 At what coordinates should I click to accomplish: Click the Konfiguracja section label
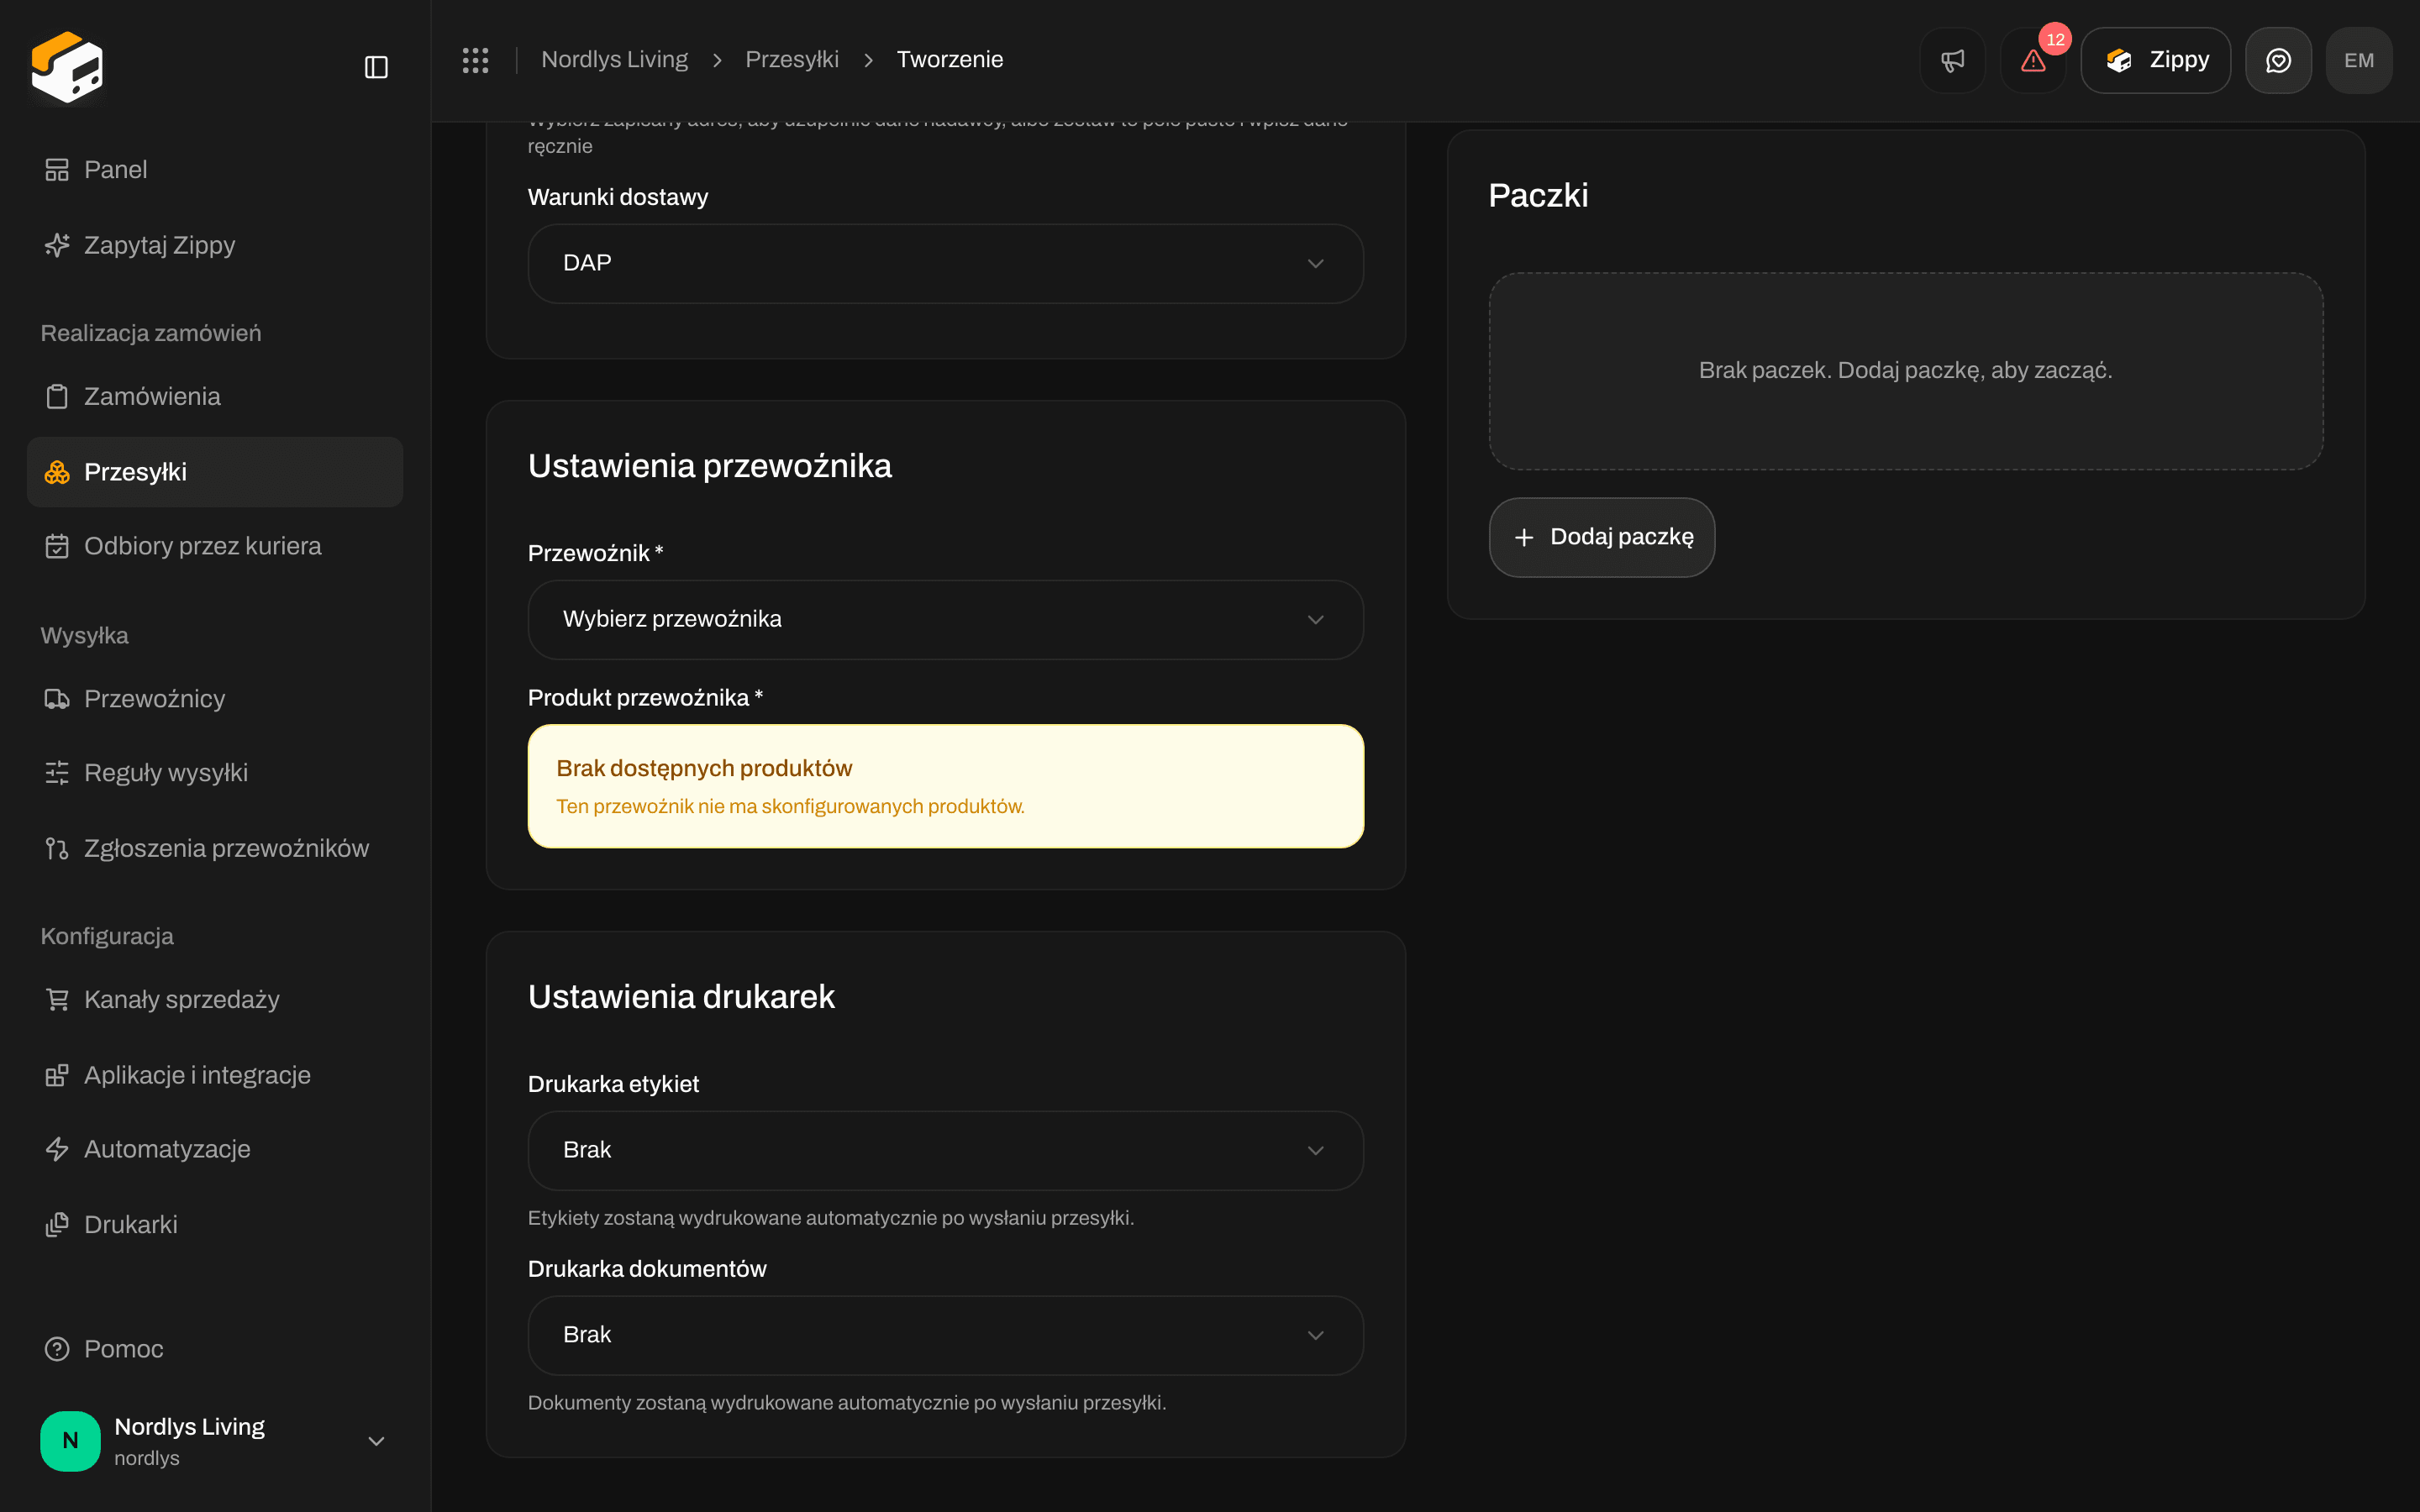point(107,936)
